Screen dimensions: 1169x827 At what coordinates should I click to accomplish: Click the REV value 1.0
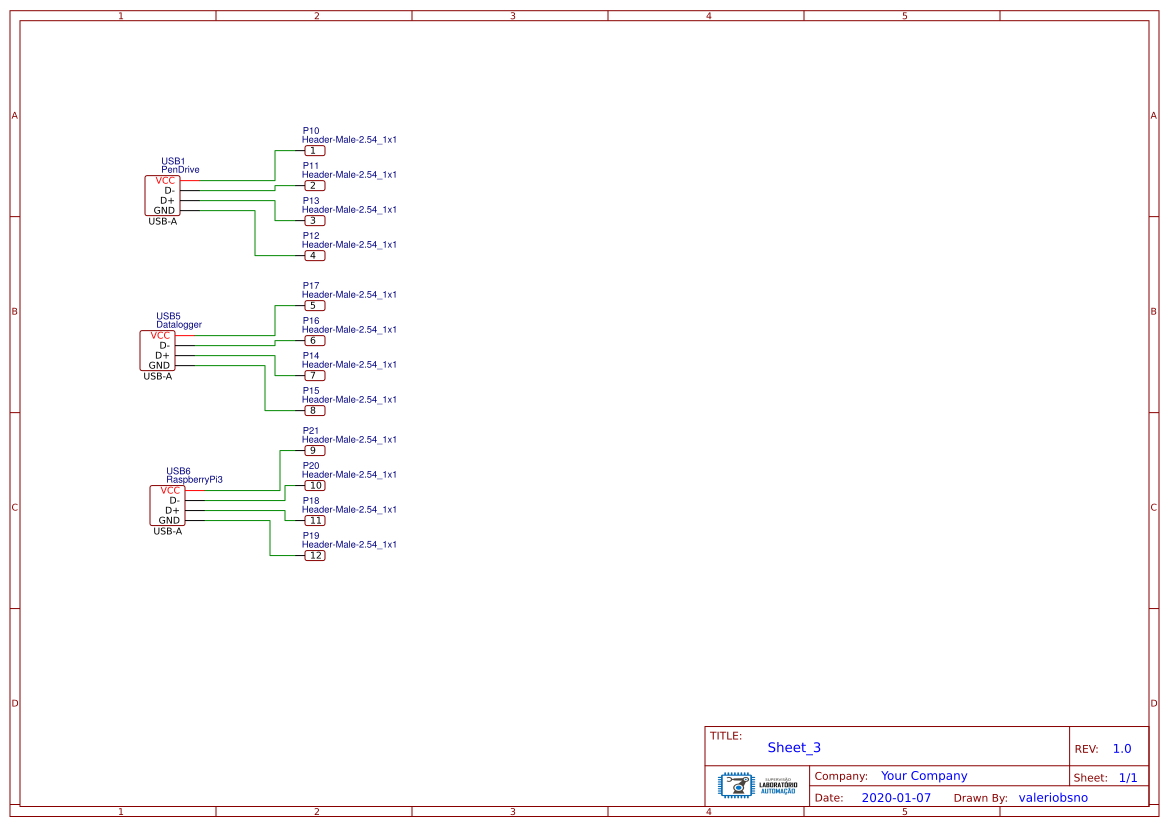point(1122,749)
